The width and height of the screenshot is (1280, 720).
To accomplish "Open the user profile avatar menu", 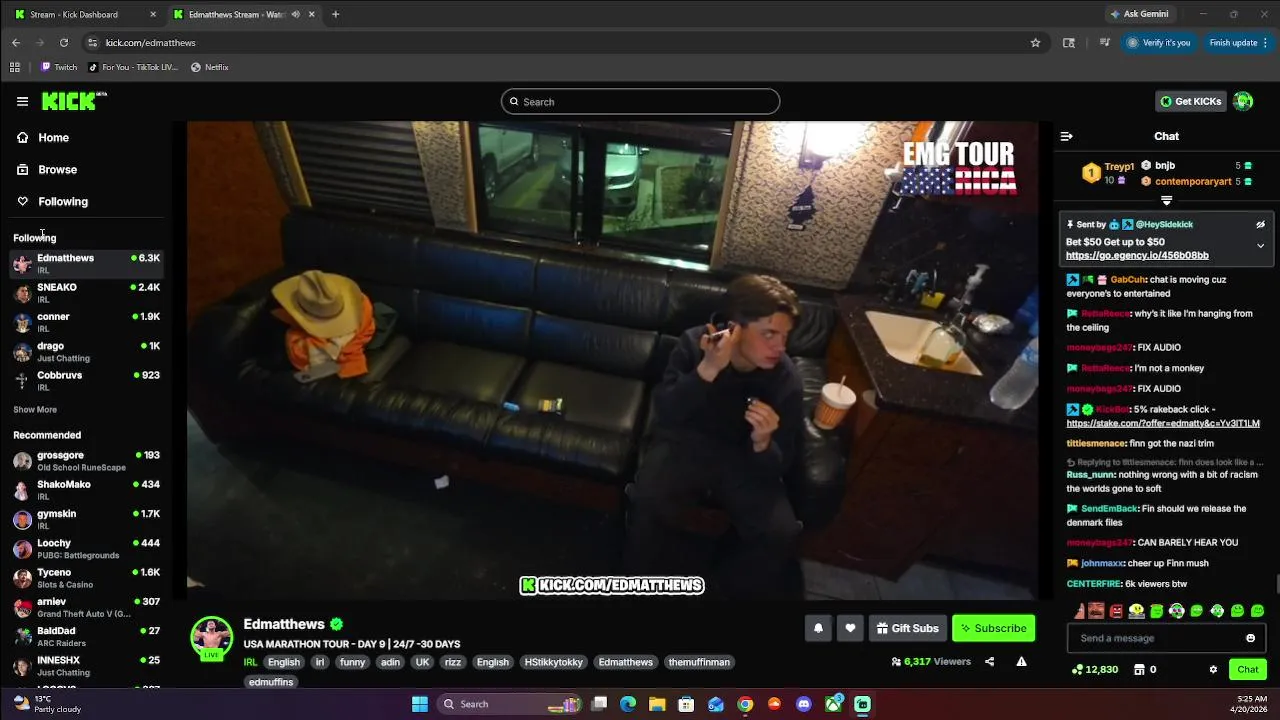I will [x=1243, y=101].
